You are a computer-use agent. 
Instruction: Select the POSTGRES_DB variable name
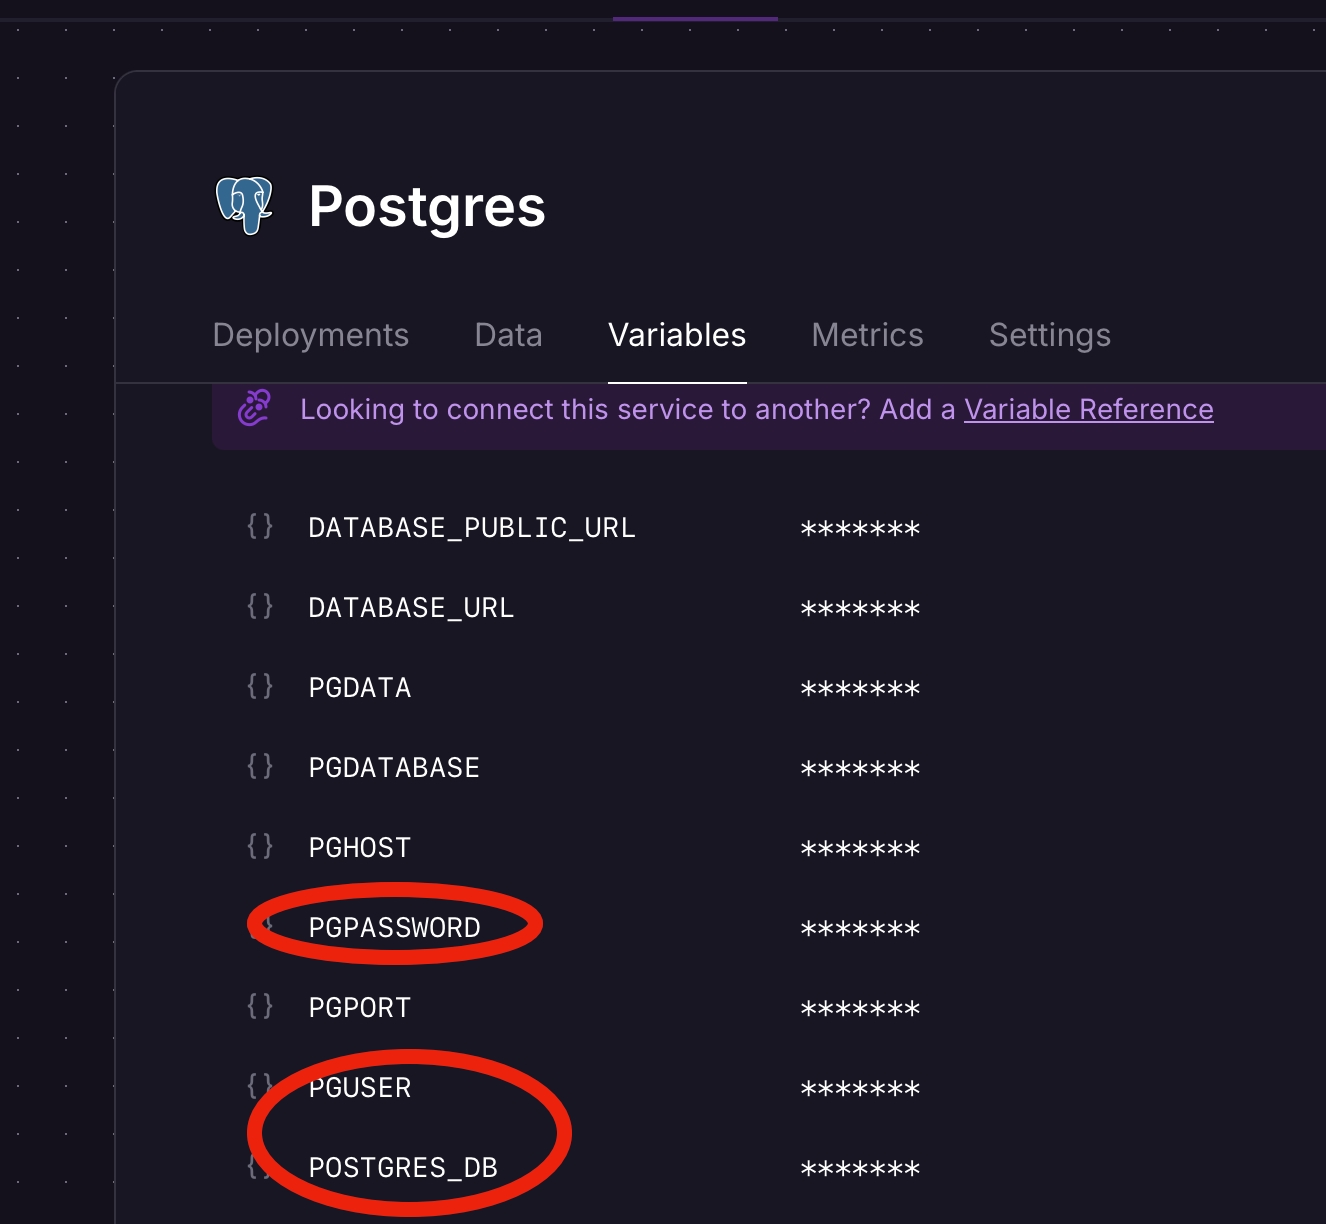tap(403, 1168)
